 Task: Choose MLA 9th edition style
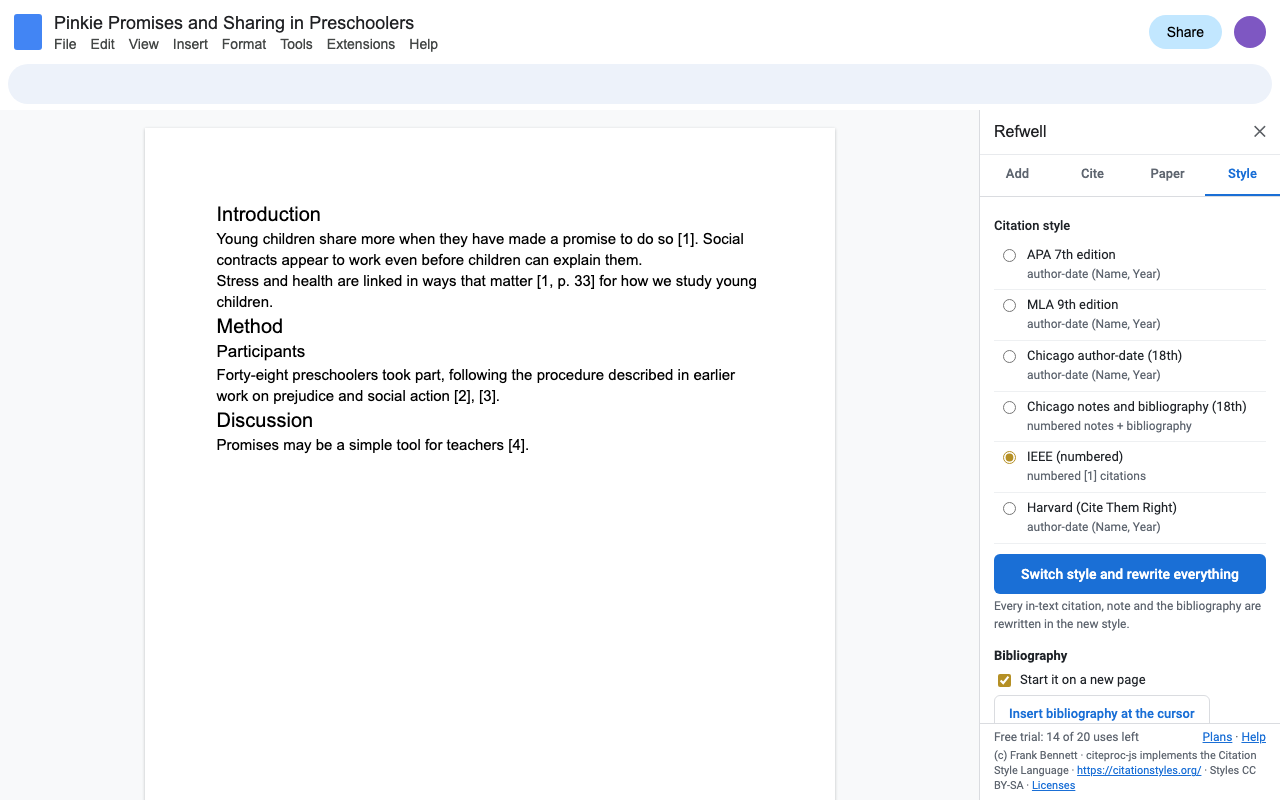tap(1009, 305)
